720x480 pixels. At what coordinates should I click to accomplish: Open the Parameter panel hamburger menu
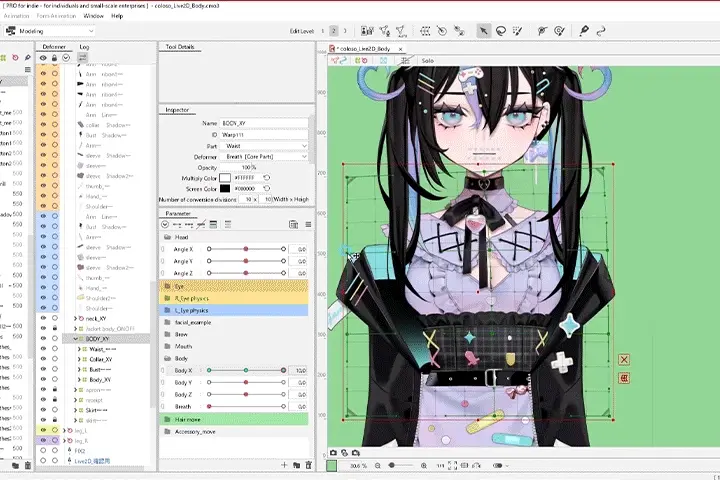[308, 225]
